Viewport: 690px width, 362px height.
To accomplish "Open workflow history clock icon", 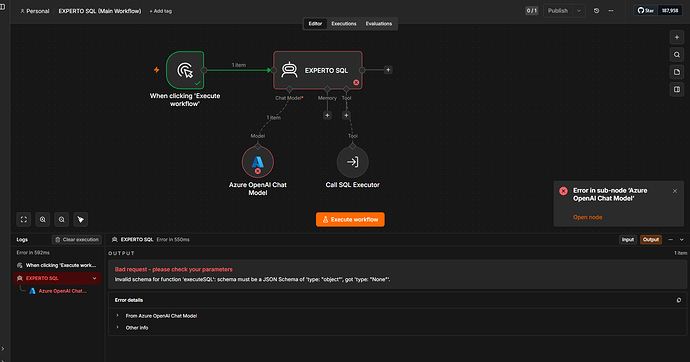I will tap(596, 11).
